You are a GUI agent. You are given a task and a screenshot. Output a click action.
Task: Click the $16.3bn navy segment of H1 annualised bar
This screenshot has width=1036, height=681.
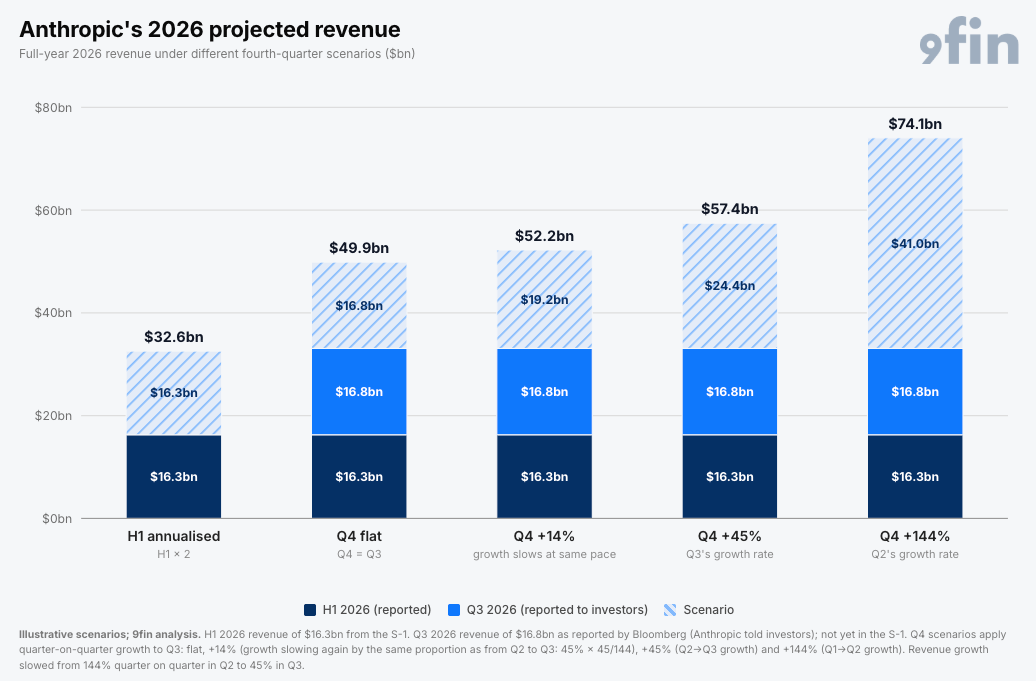coord(174,477)
